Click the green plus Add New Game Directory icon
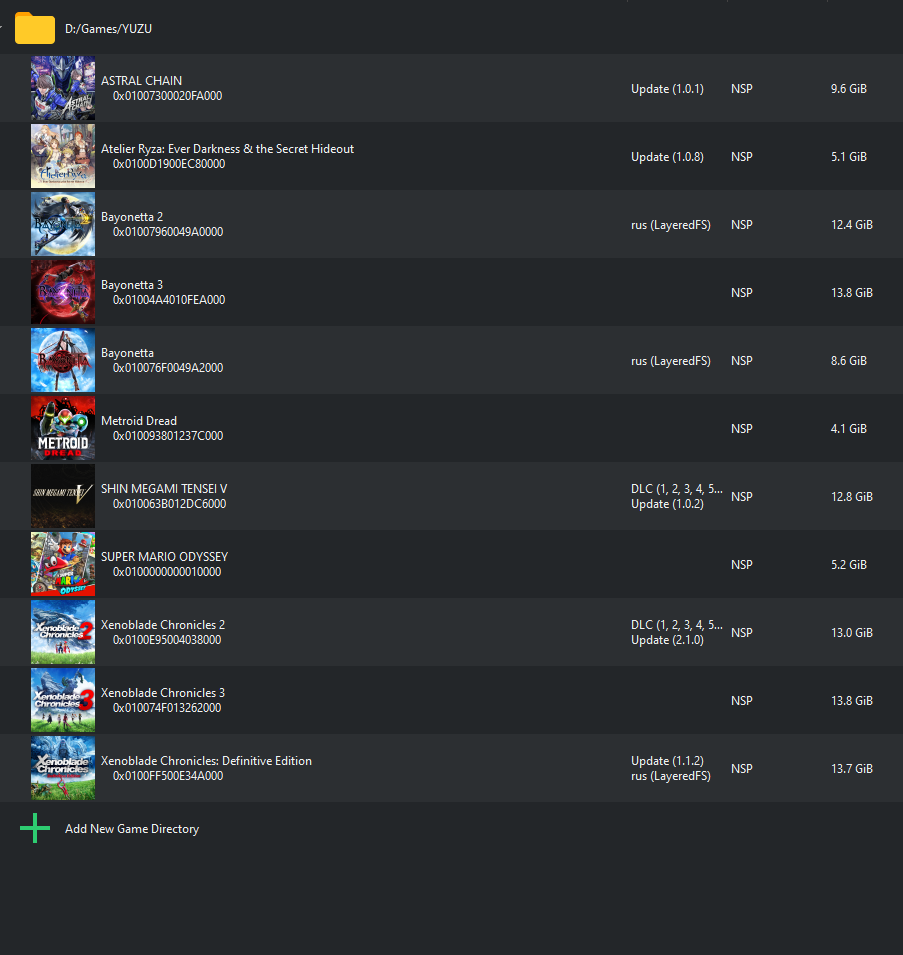Image resolution: width=903 pixels, height=955 pixels. (35, 828)
